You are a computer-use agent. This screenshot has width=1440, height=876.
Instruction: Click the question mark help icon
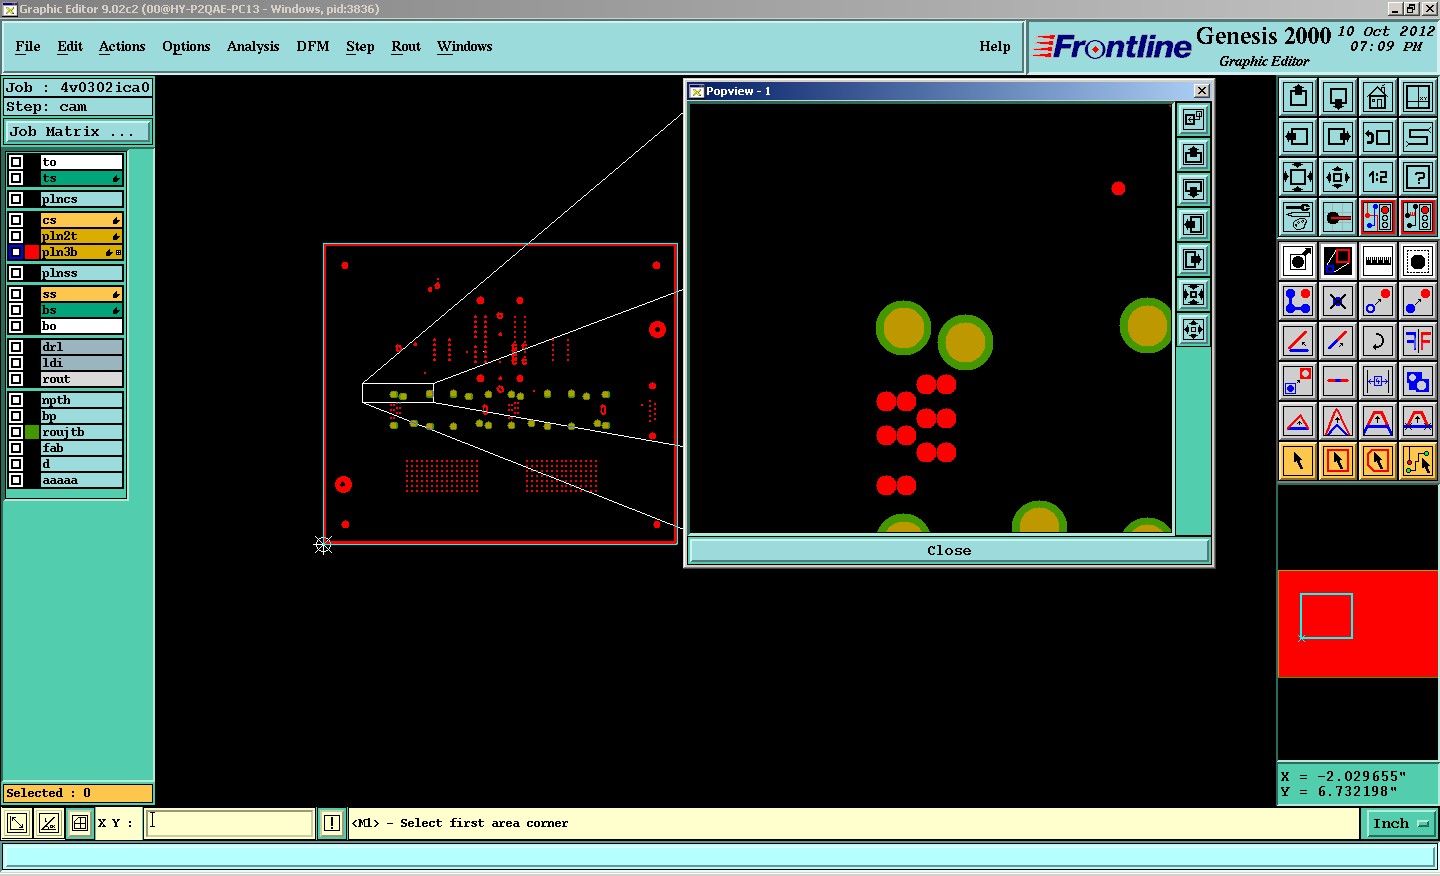(1418, 177)
